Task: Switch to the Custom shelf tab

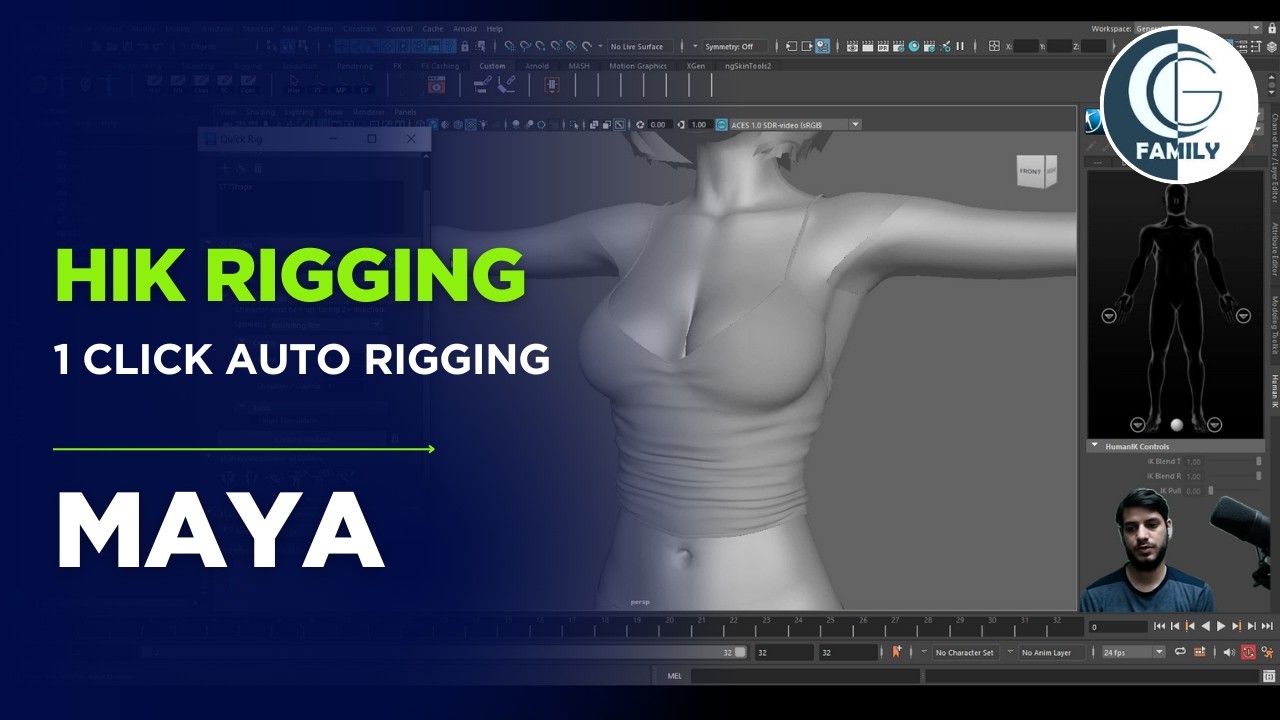Action: coord(492,66)
